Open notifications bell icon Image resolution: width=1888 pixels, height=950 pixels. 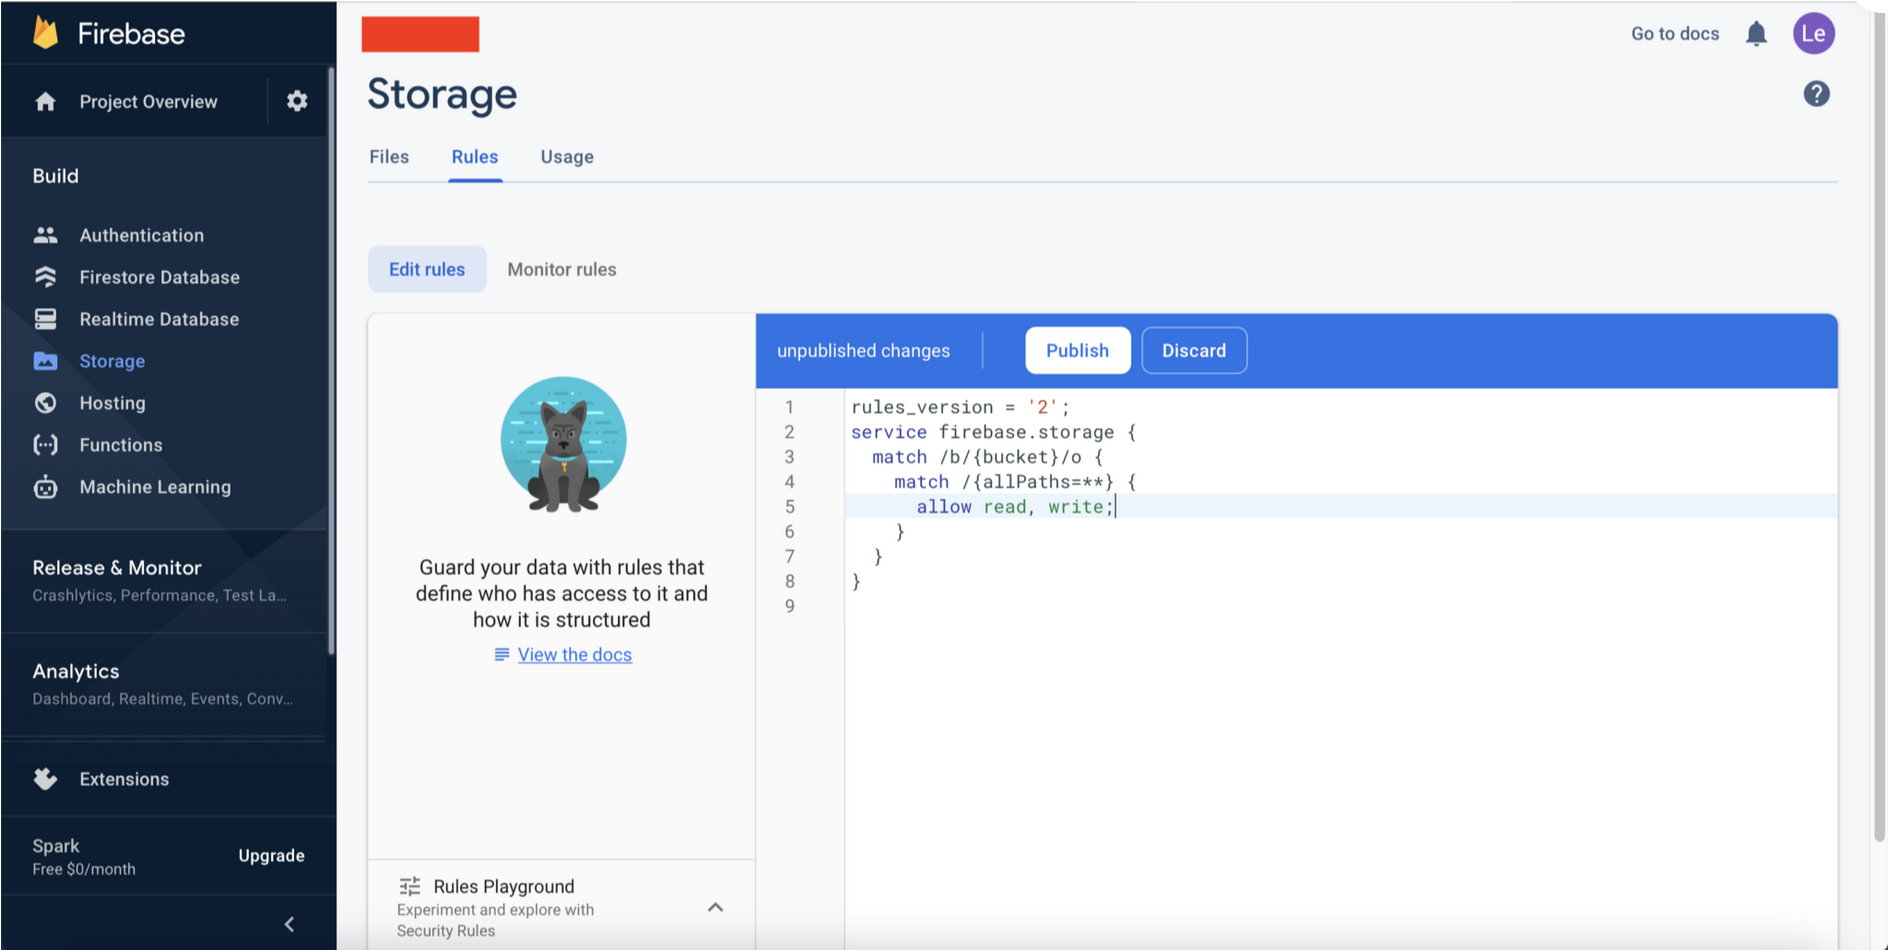pos(1756,34)
